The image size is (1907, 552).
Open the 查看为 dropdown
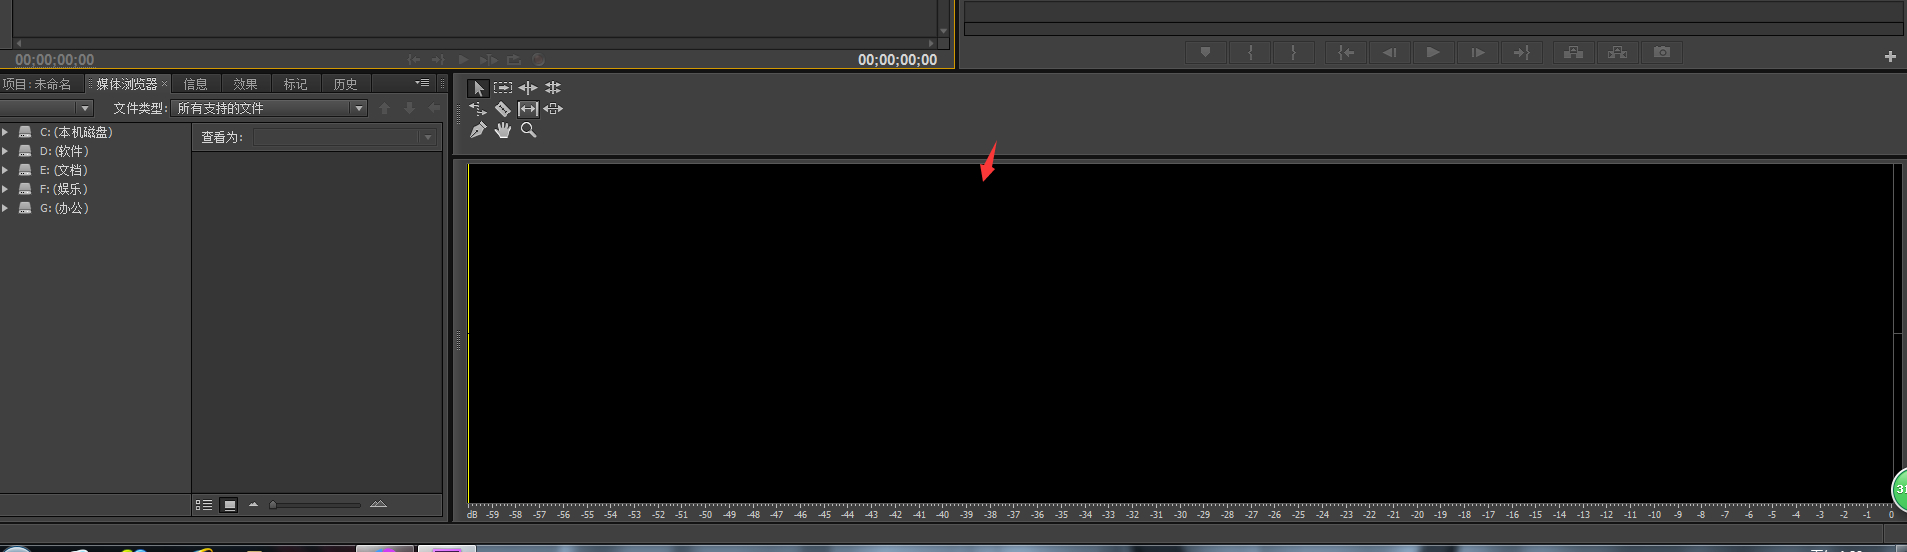(x=345, y=137)
